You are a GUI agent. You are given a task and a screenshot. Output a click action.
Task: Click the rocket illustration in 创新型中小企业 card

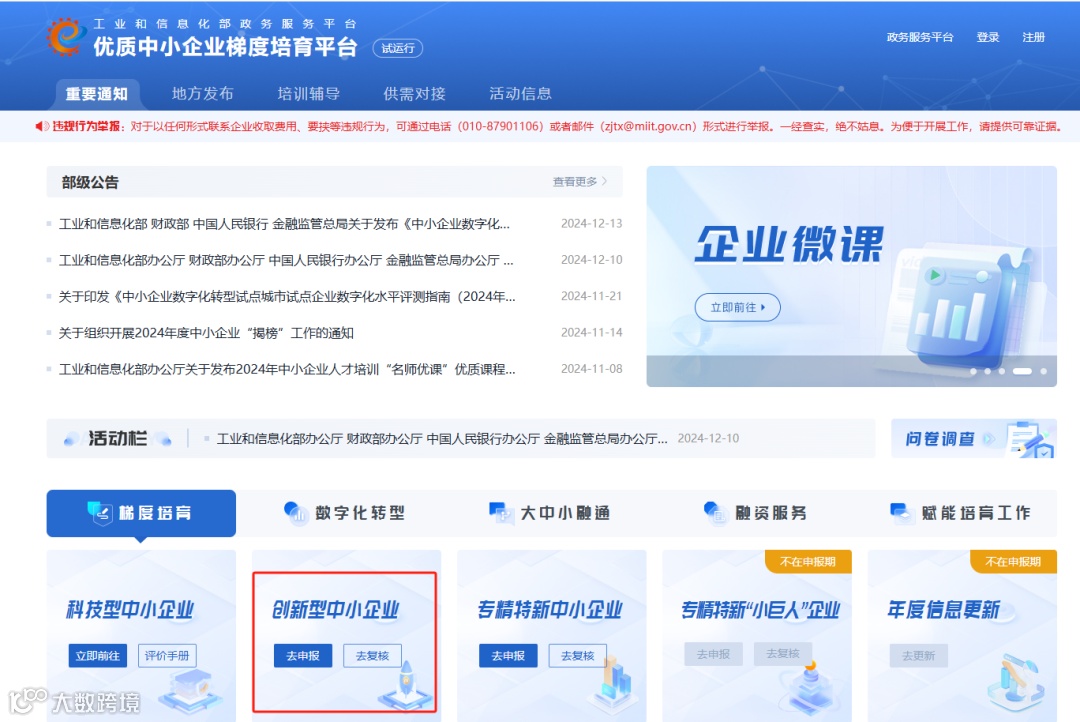(406, 684)
